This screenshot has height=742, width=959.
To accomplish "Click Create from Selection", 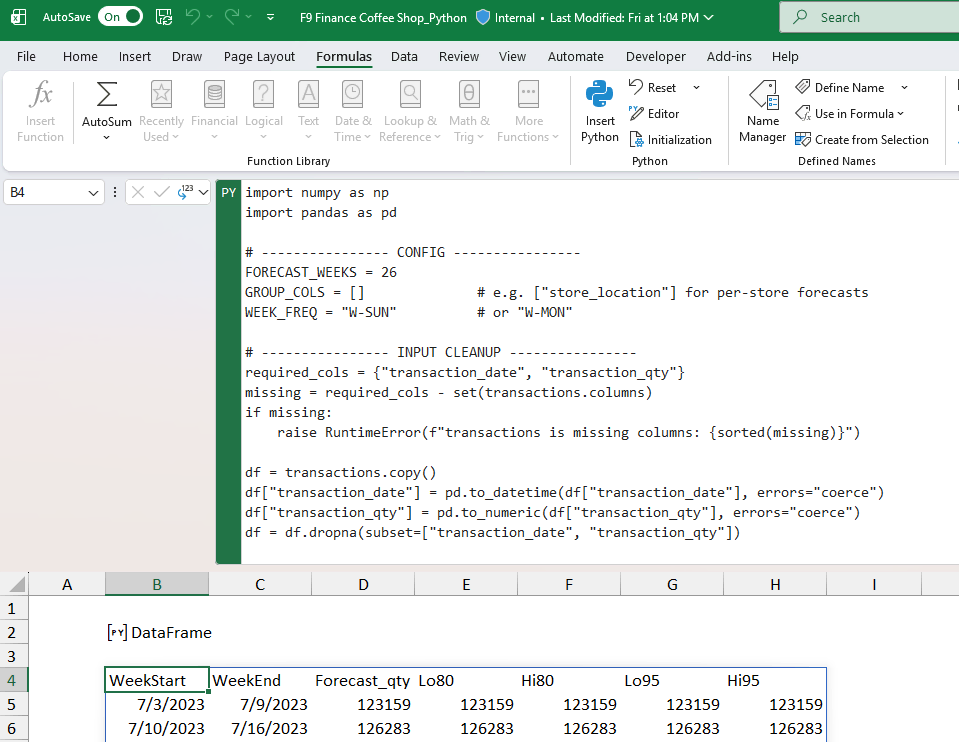I will coord(862,139).
